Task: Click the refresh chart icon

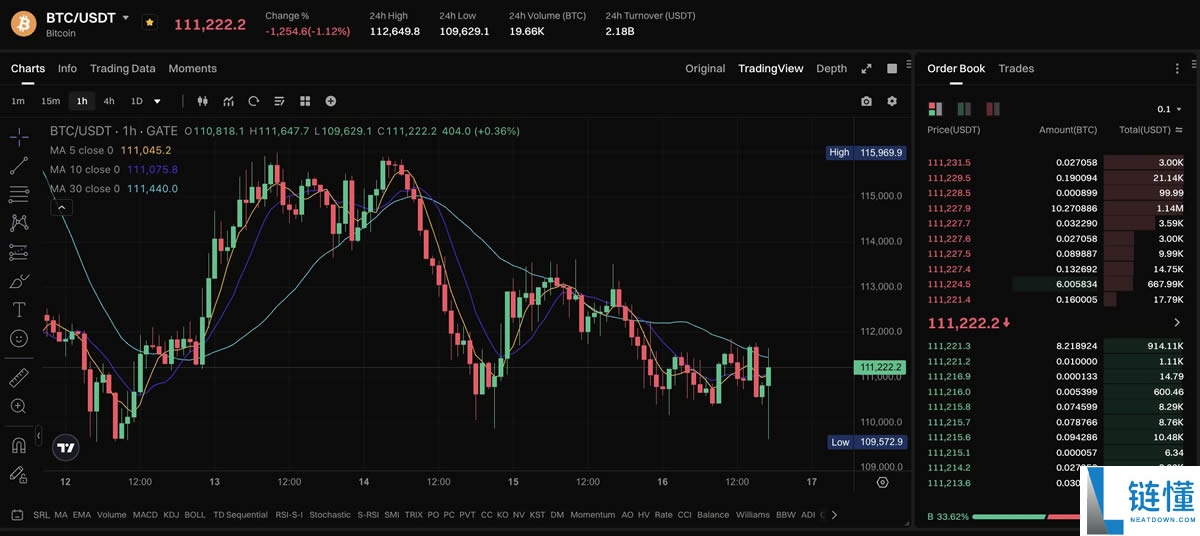Action: (x=254, y=101)
